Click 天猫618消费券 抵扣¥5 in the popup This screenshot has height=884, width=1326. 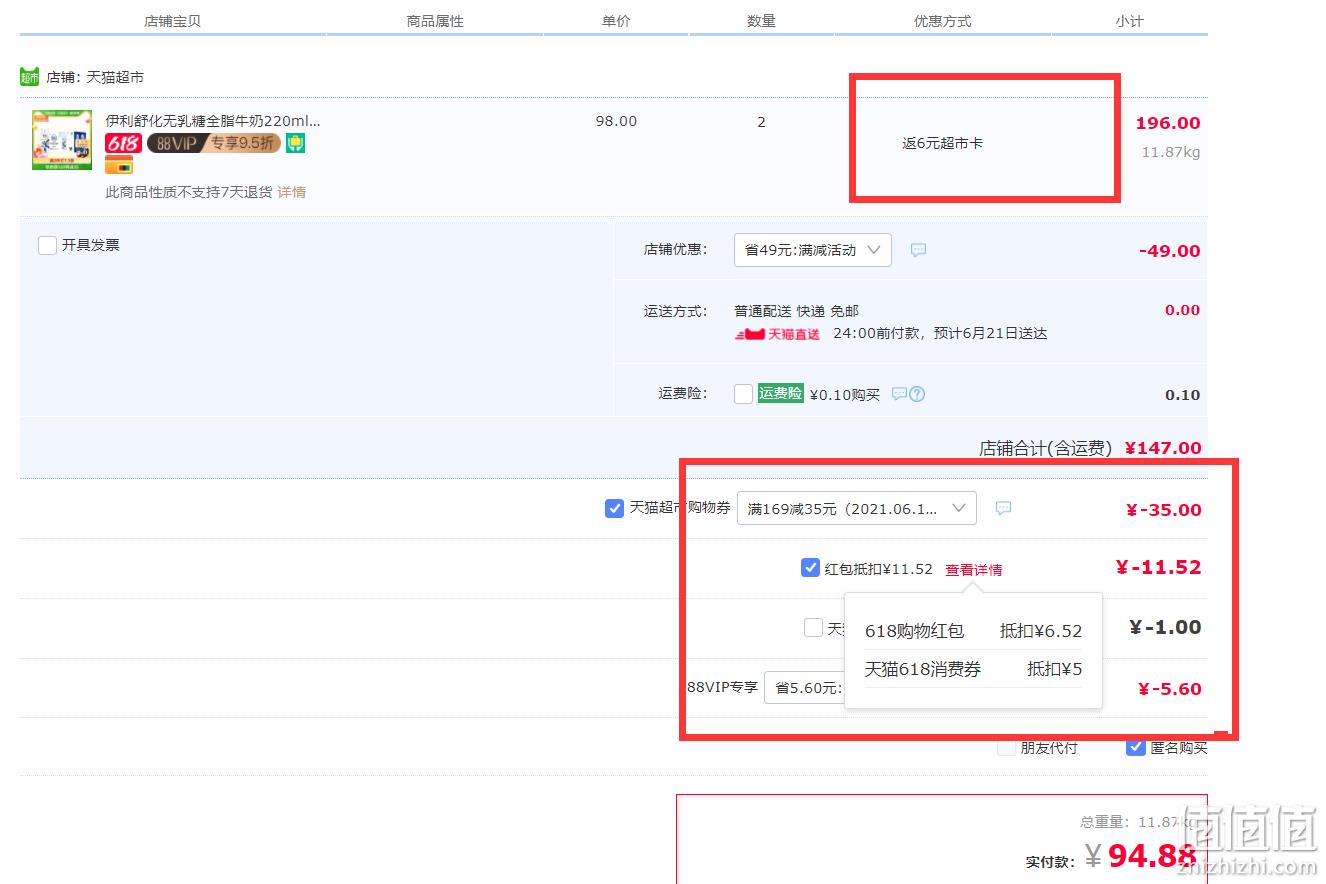973,669
